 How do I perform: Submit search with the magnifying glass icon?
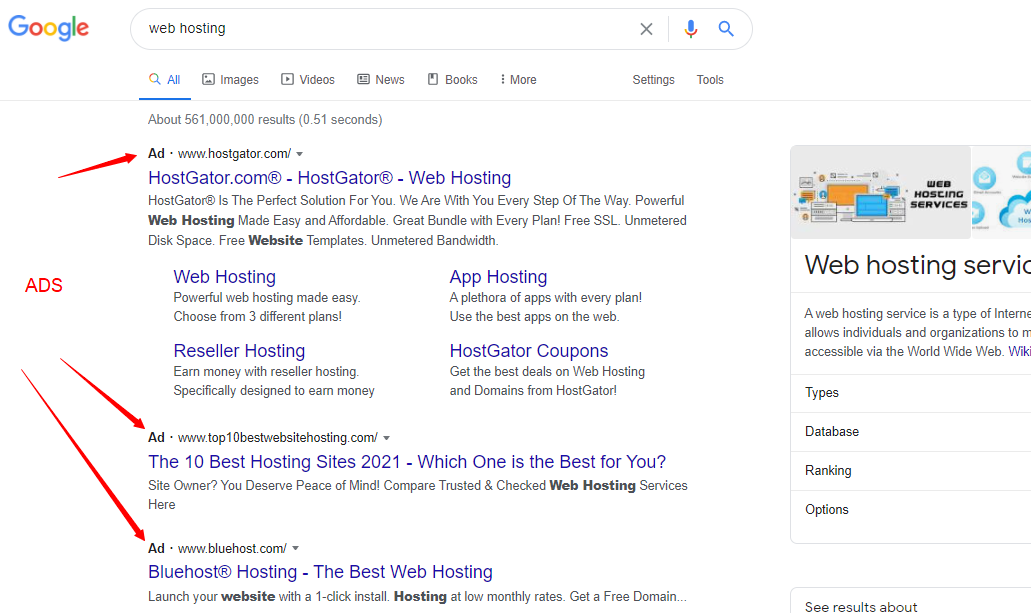[726, 29]
